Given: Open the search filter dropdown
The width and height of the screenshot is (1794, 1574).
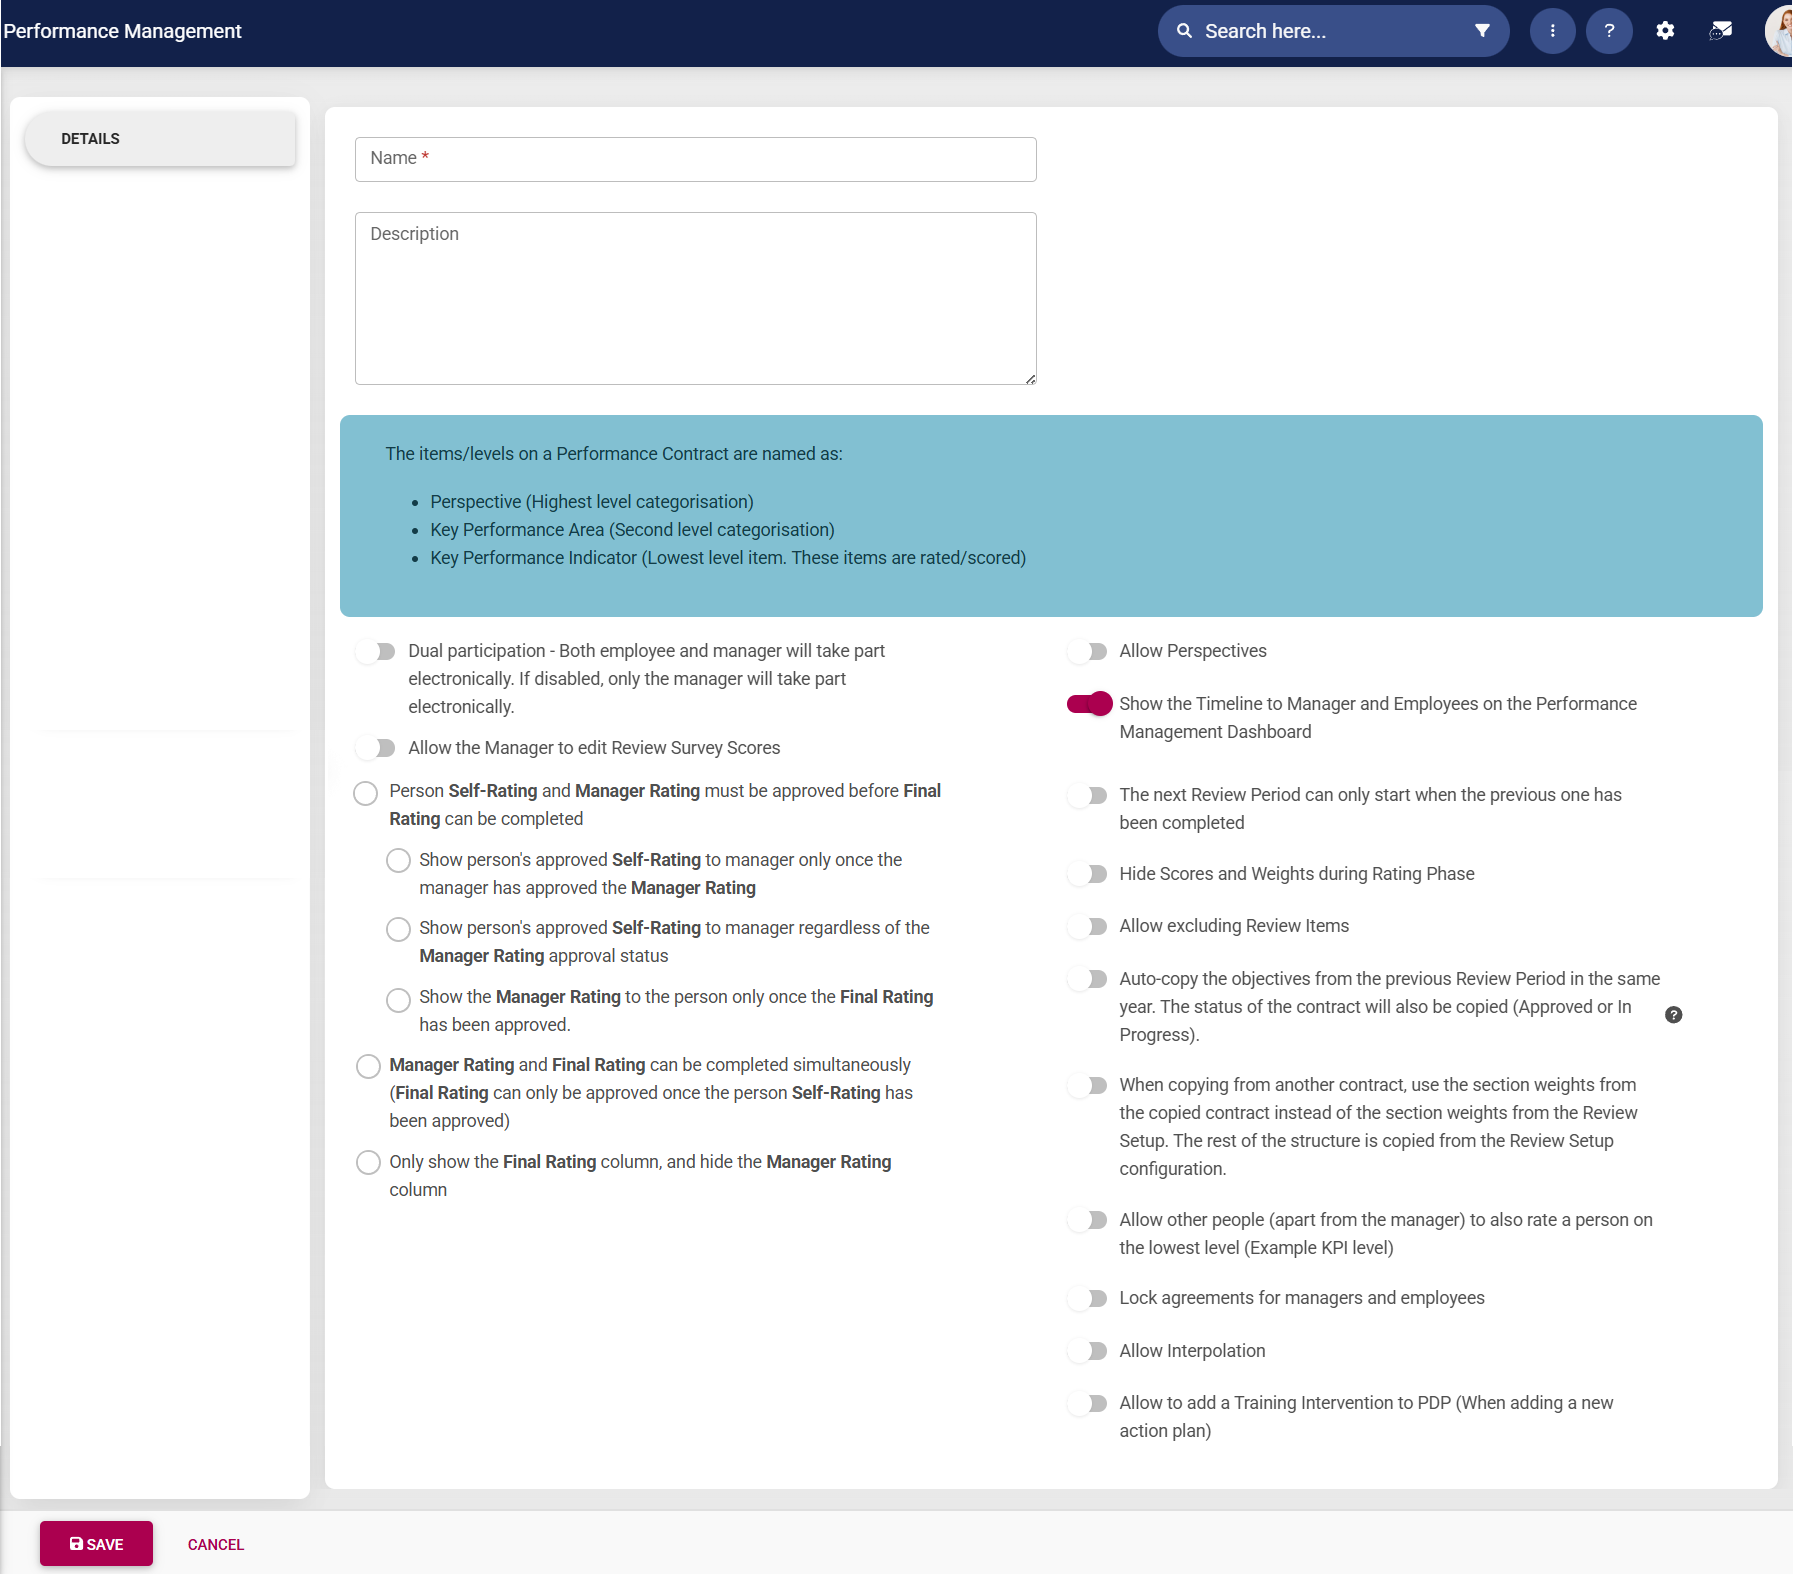Looking at the screenshot, I should click(1483, 31).
